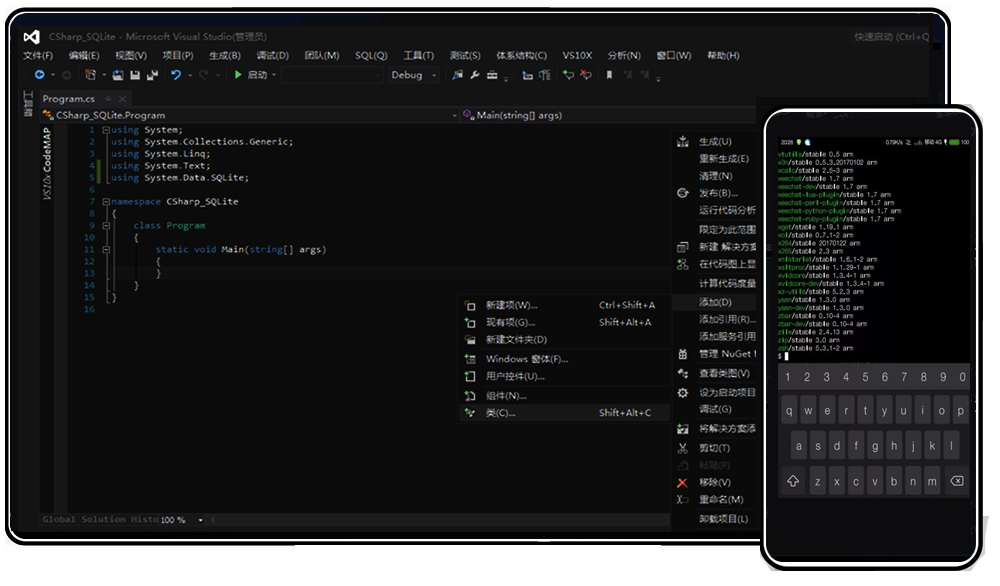Navigate backward with the blue arrow button
1000x586 pixels.
[40, 75]
